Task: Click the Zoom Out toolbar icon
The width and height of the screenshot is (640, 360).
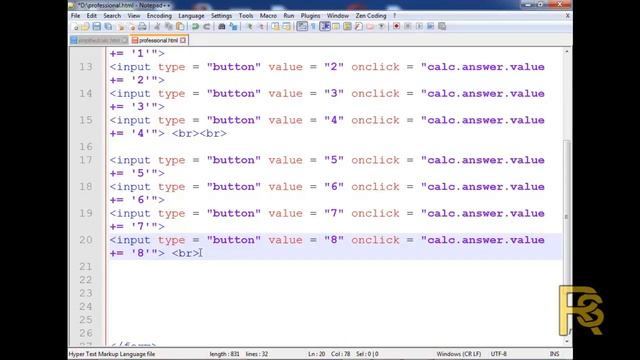Action: point(261,27)
